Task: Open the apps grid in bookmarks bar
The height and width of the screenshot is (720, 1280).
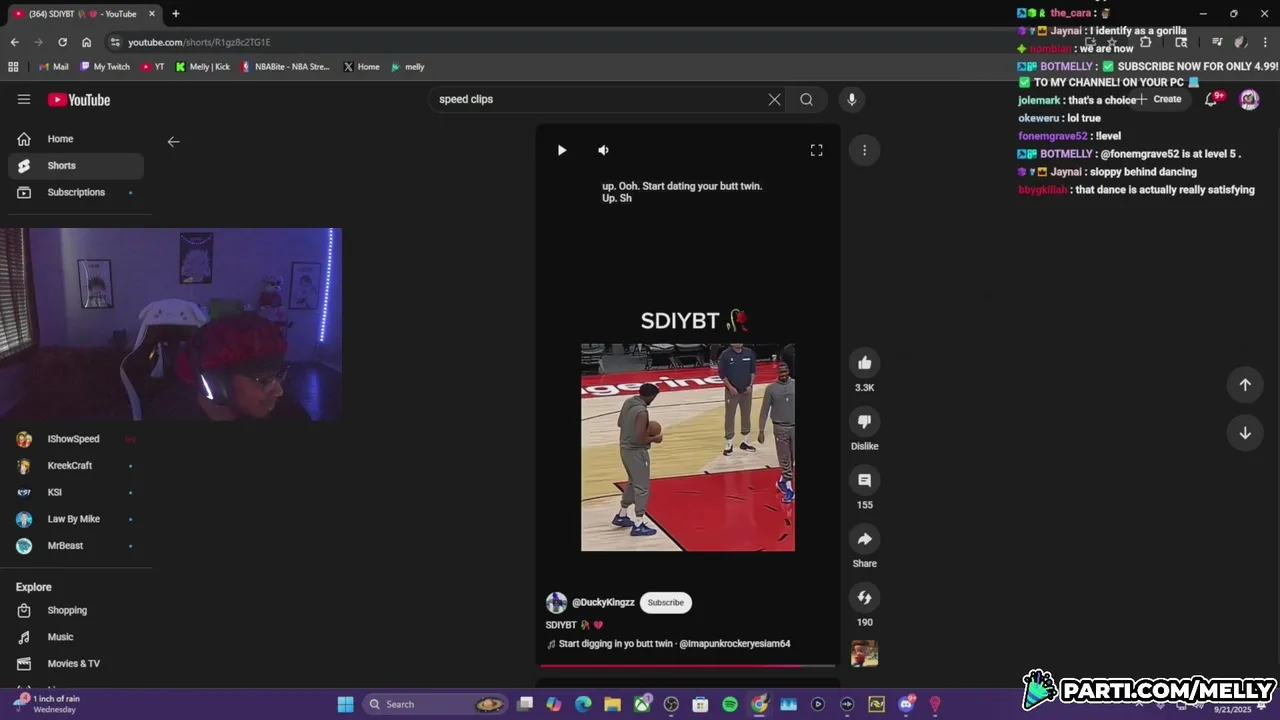Action: [13, 67]
